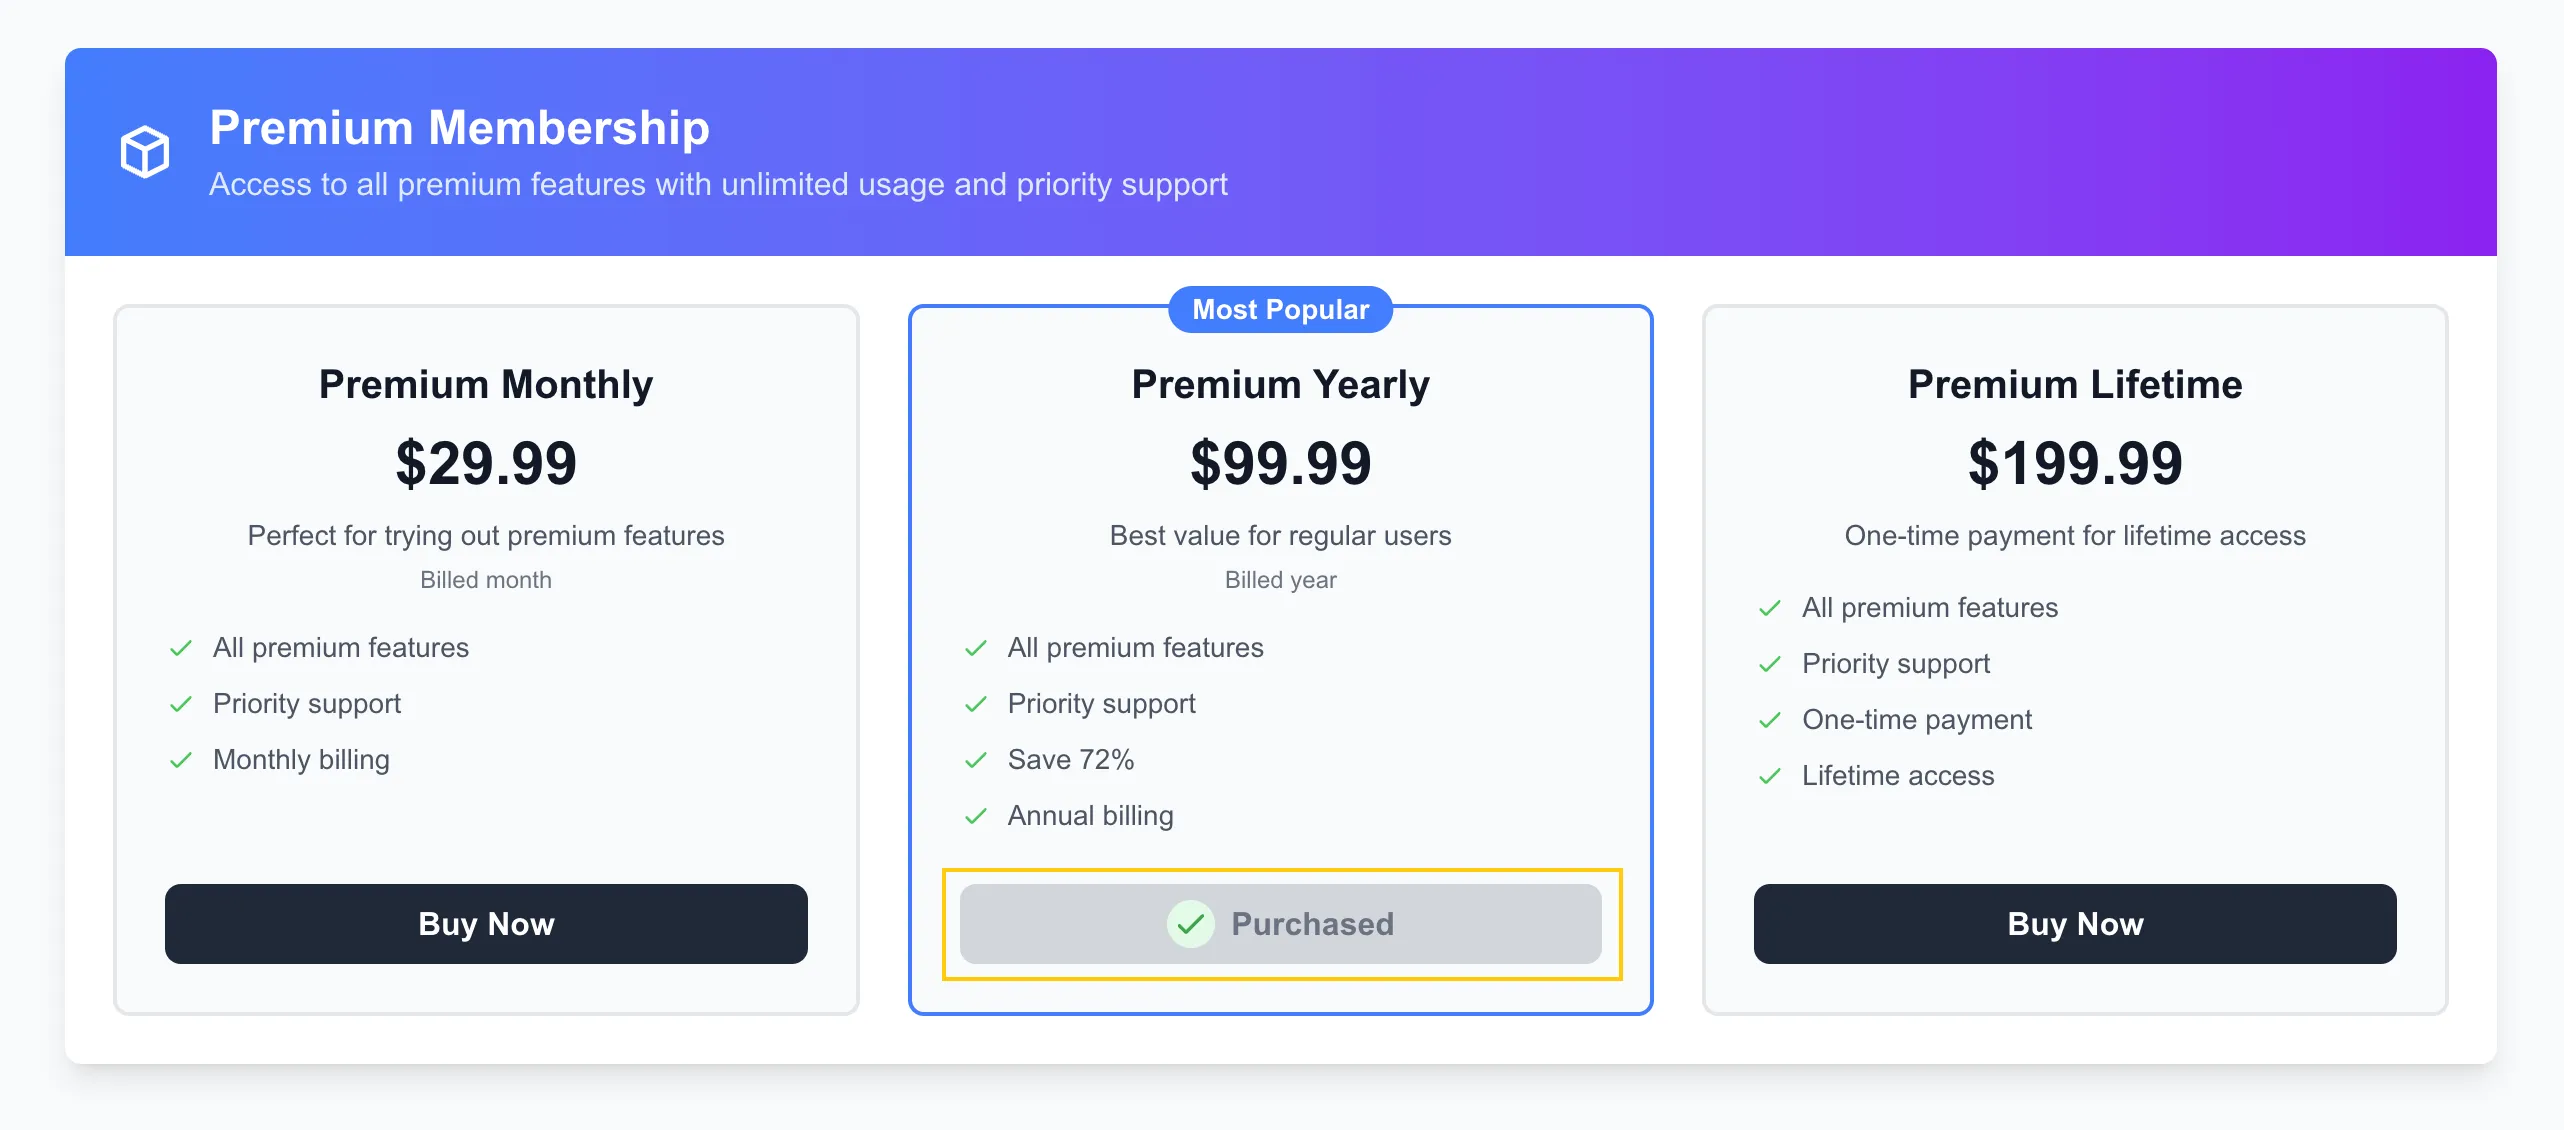This screenshot has width=2564, height=1130.
Task: Click checkmark beside Monthly billing
Action: pos(181,760)
